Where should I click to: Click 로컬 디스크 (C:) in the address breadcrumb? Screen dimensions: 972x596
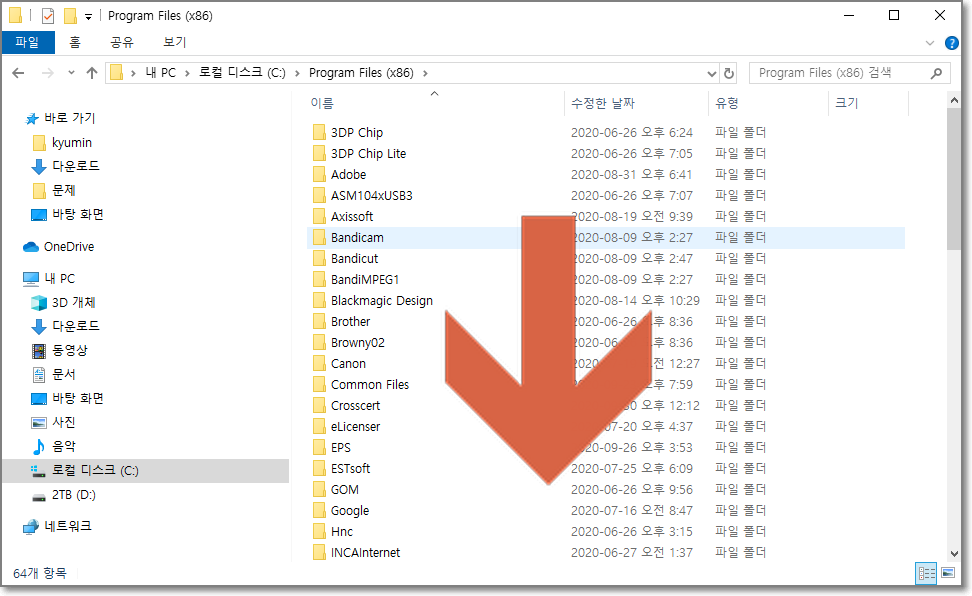pyautogui.click(x=242, y=73)
